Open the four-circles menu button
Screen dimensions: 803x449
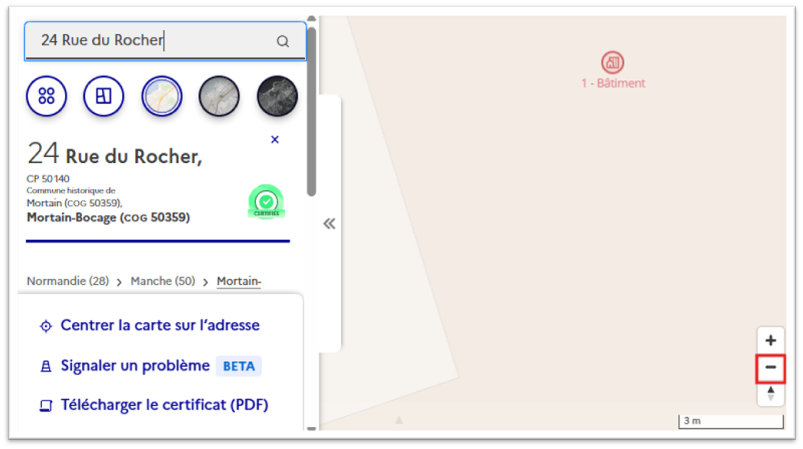coord(46,96)
